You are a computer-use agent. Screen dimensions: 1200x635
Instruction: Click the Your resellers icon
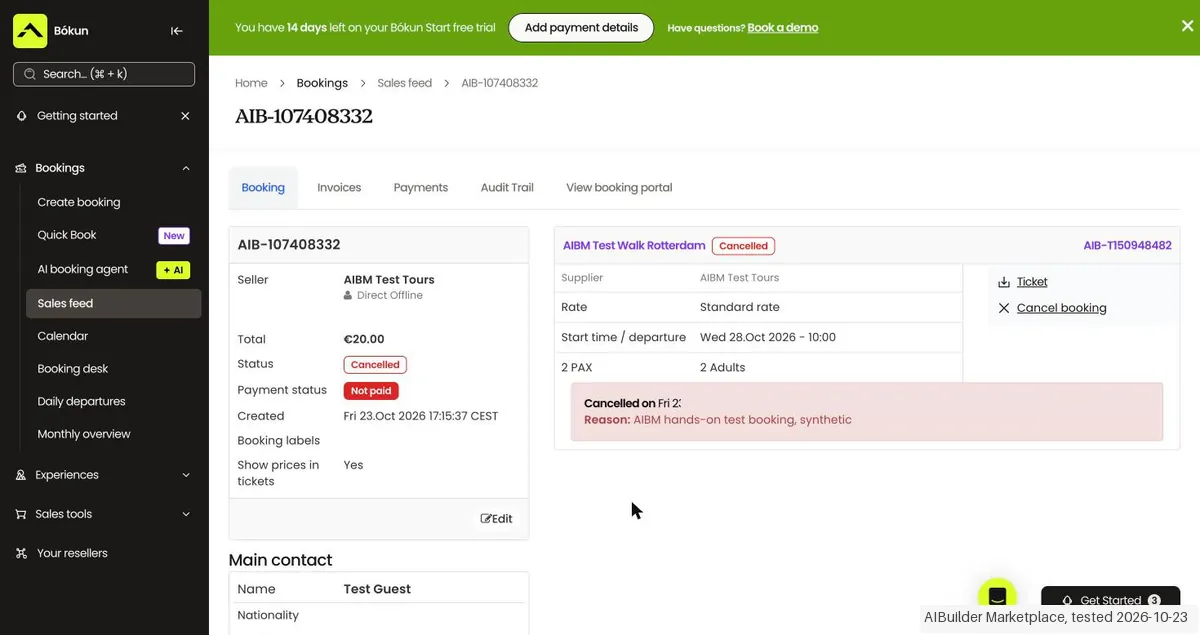click(21, 553)
